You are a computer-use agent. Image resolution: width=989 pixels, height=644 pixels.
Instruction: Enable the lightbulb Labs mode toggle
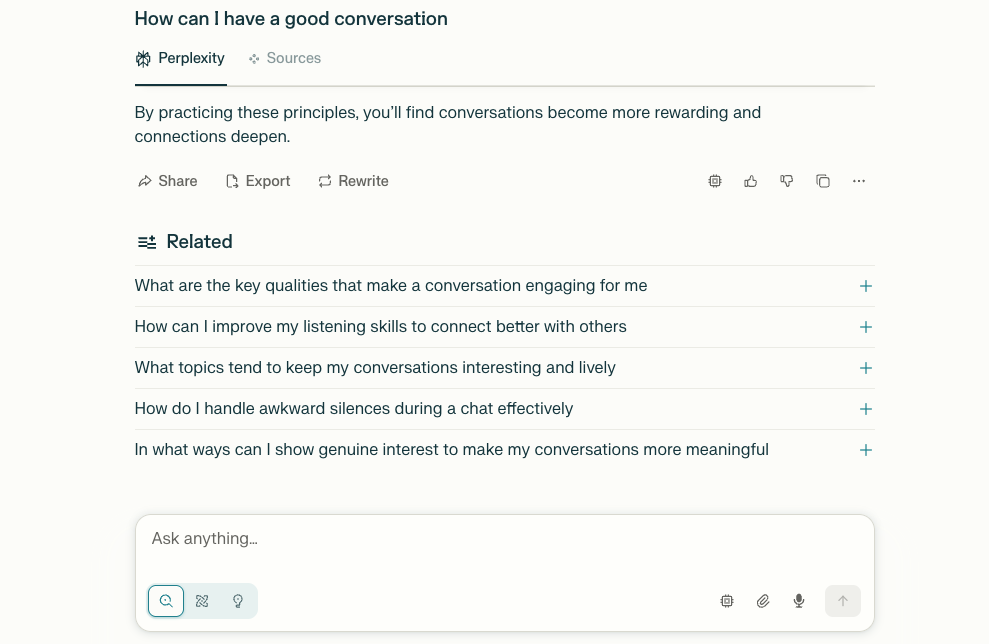coord(238,601)
